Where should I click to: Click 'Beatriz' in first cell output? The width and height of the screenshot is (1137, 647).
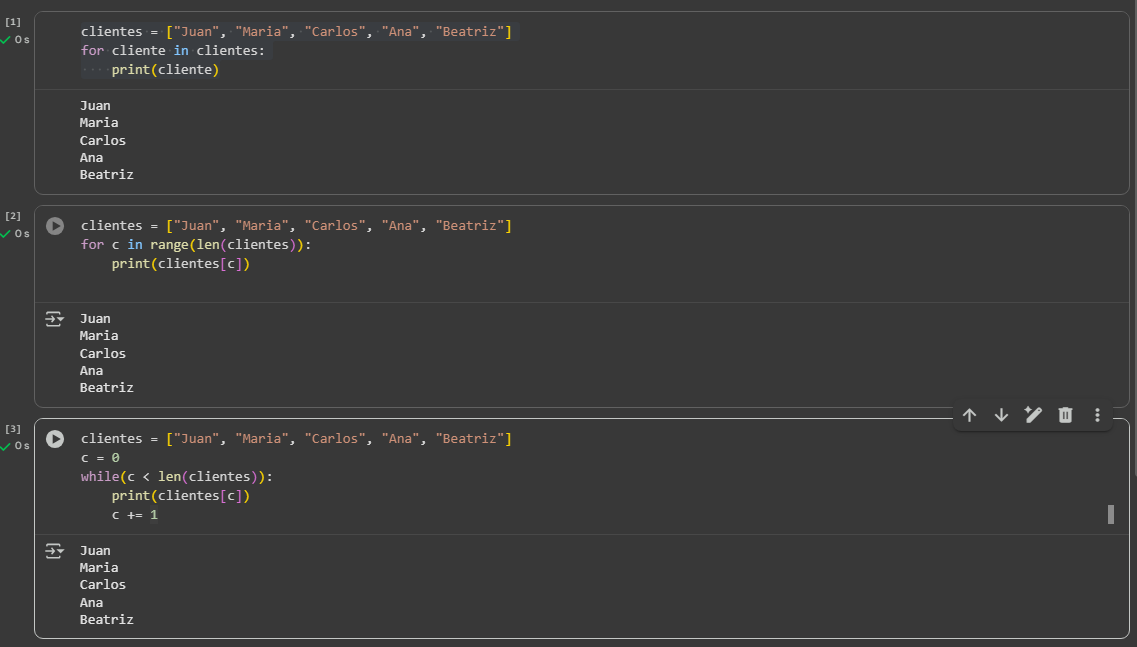click(107, 174)
